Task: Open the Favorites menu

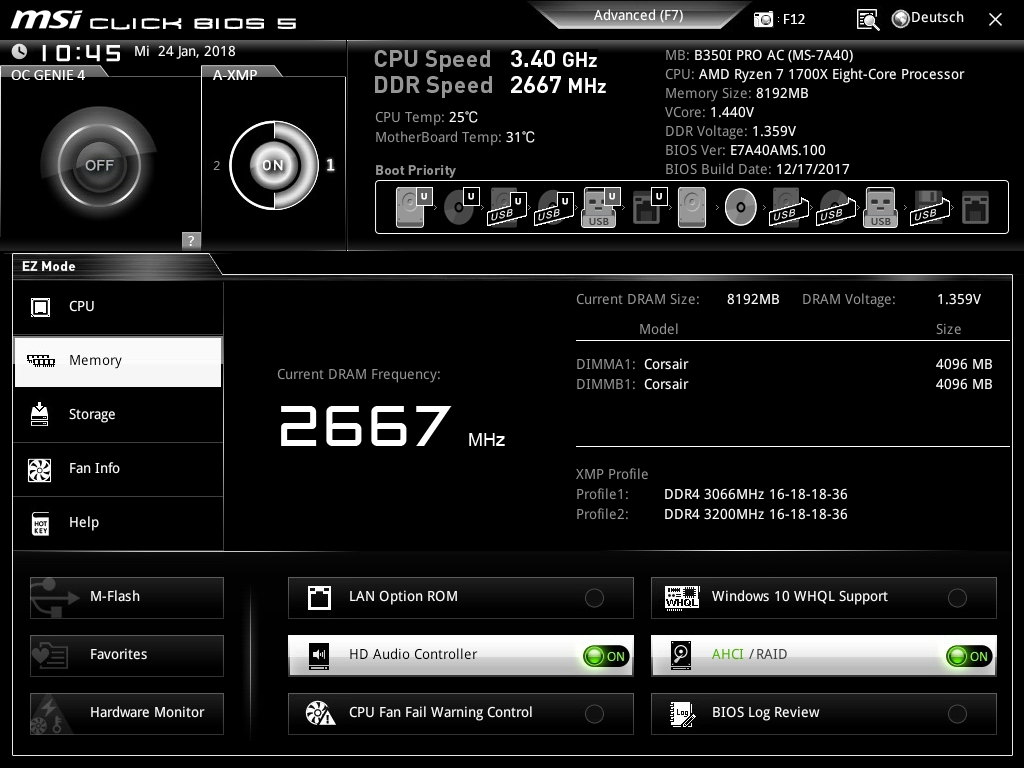Action: tap(127, 655)
